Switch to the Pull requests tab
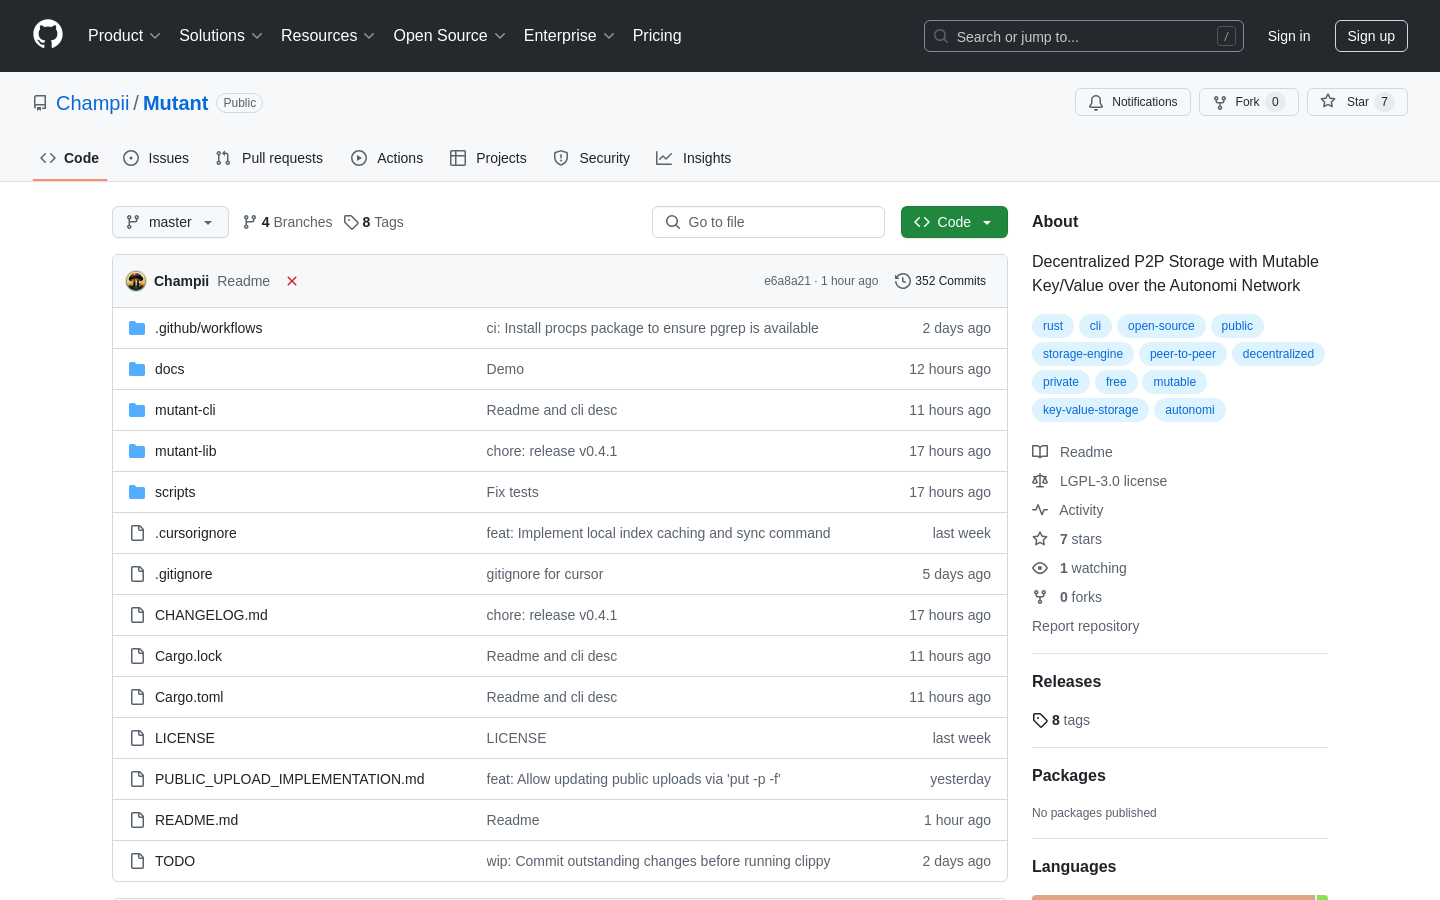The image size is (1440, 900). click(x=269, y=158)
